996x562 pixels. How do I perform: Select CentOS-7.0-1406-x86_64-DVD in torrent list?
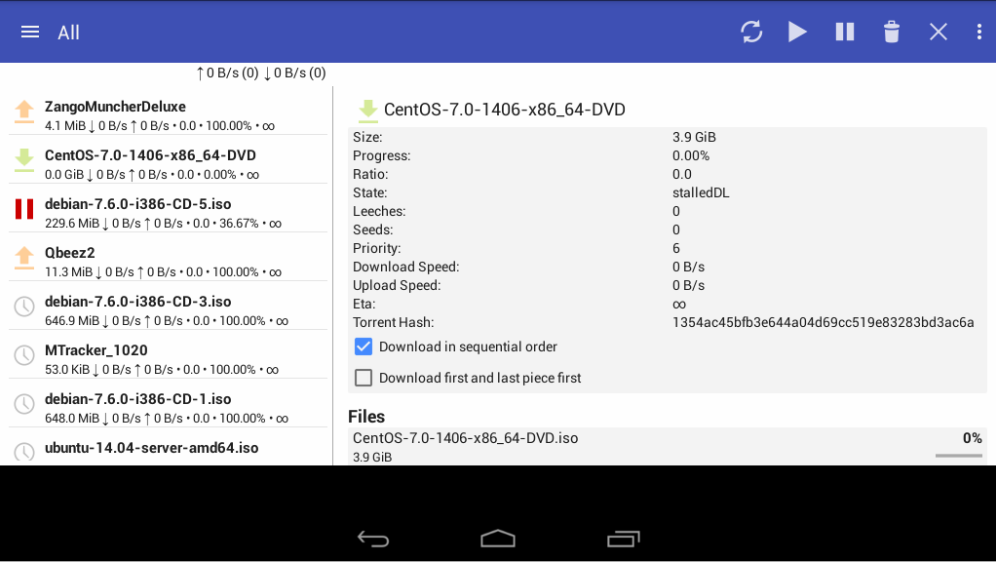point(168,163)
